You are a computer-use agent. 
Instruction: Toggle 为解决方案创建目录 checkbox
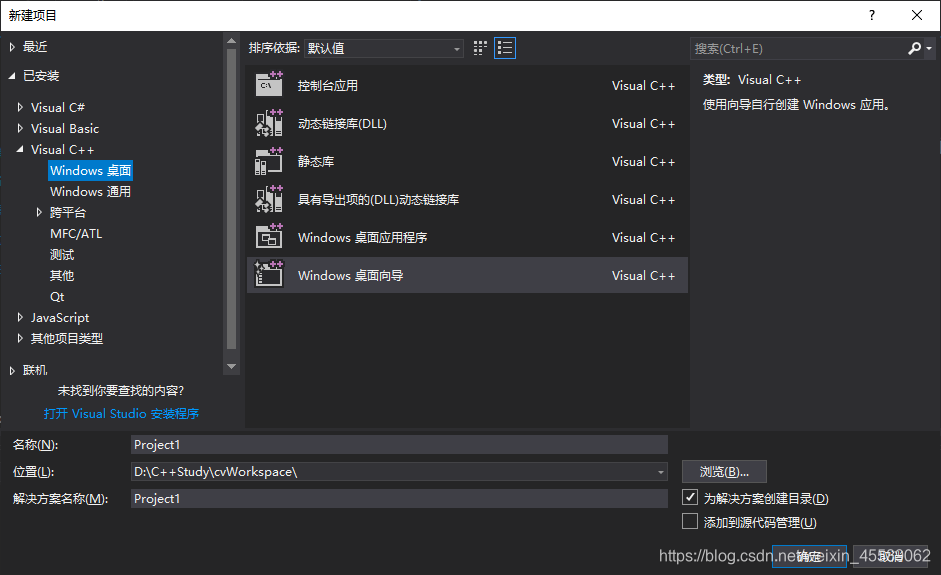pos(690,498)
